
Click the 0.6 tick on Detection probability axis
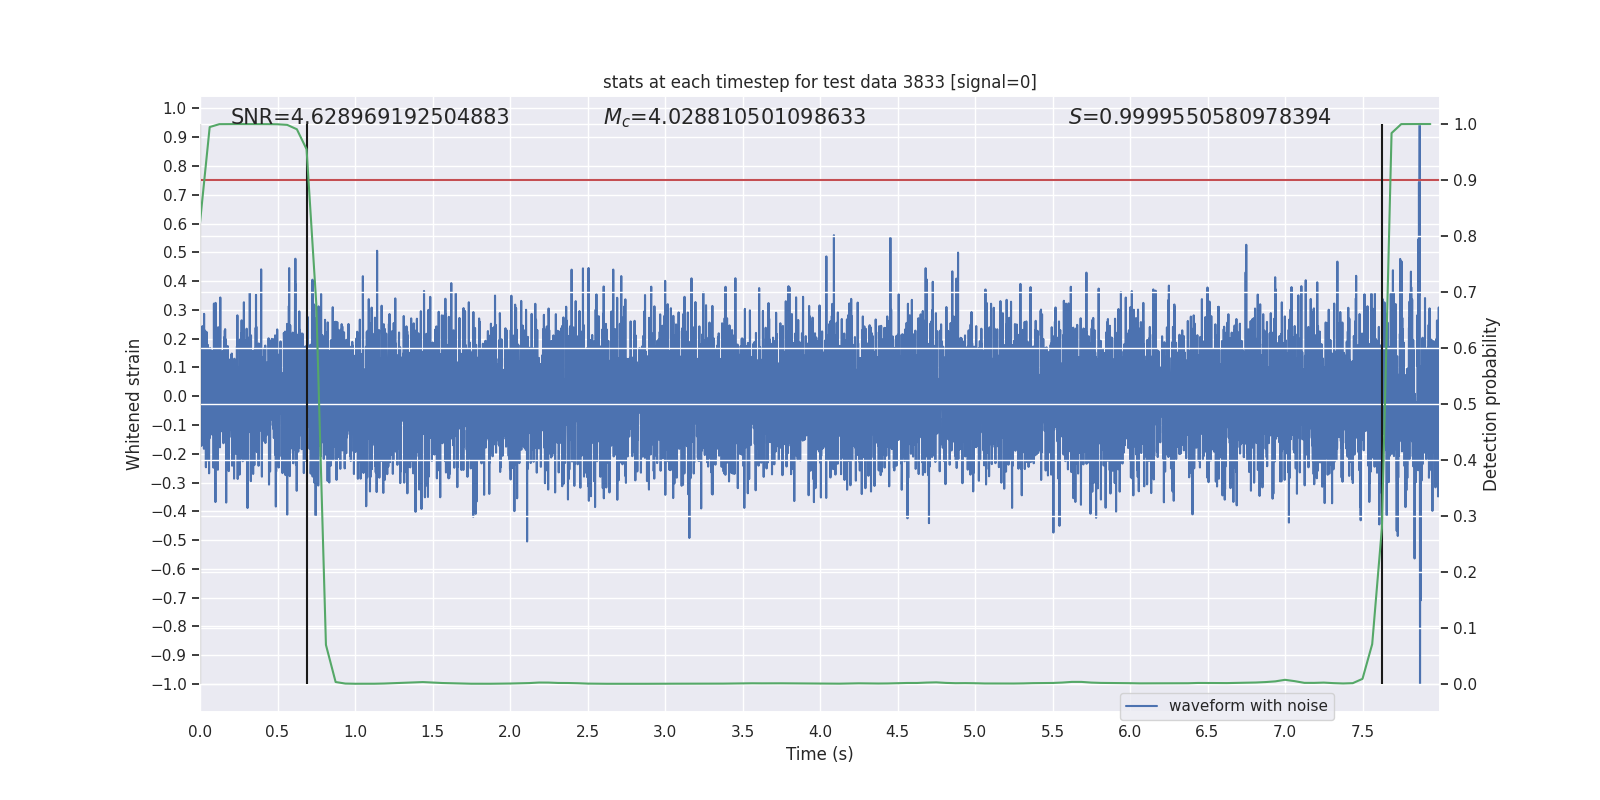1465,348
